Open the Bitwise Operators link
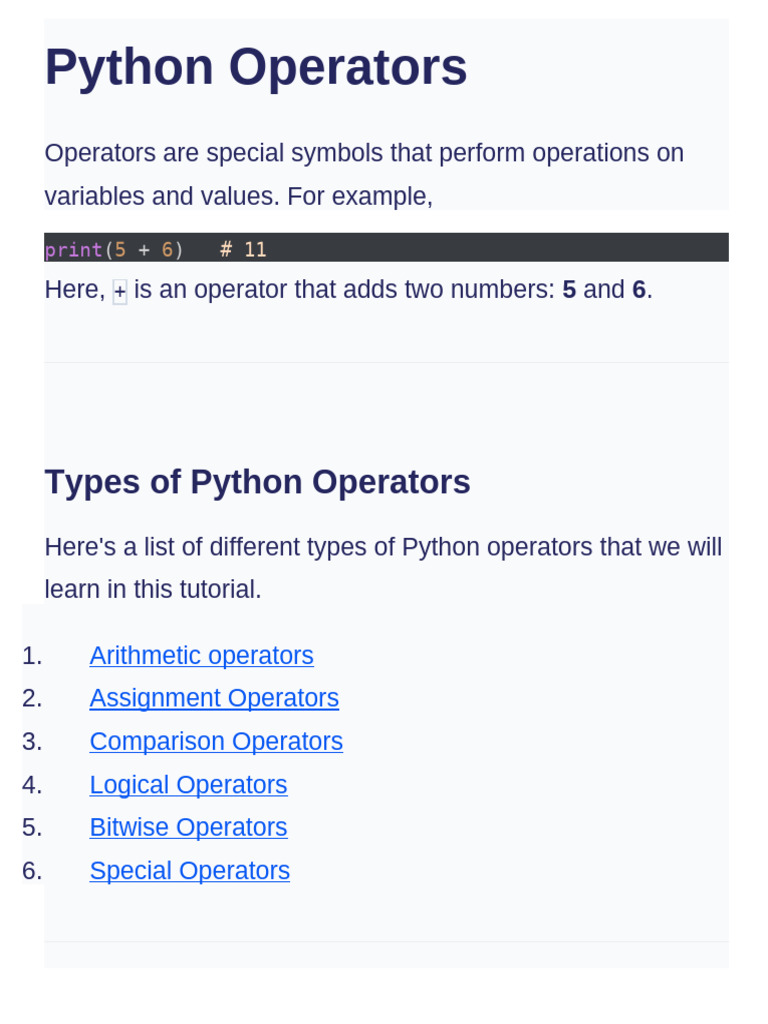 coord(188,828)
